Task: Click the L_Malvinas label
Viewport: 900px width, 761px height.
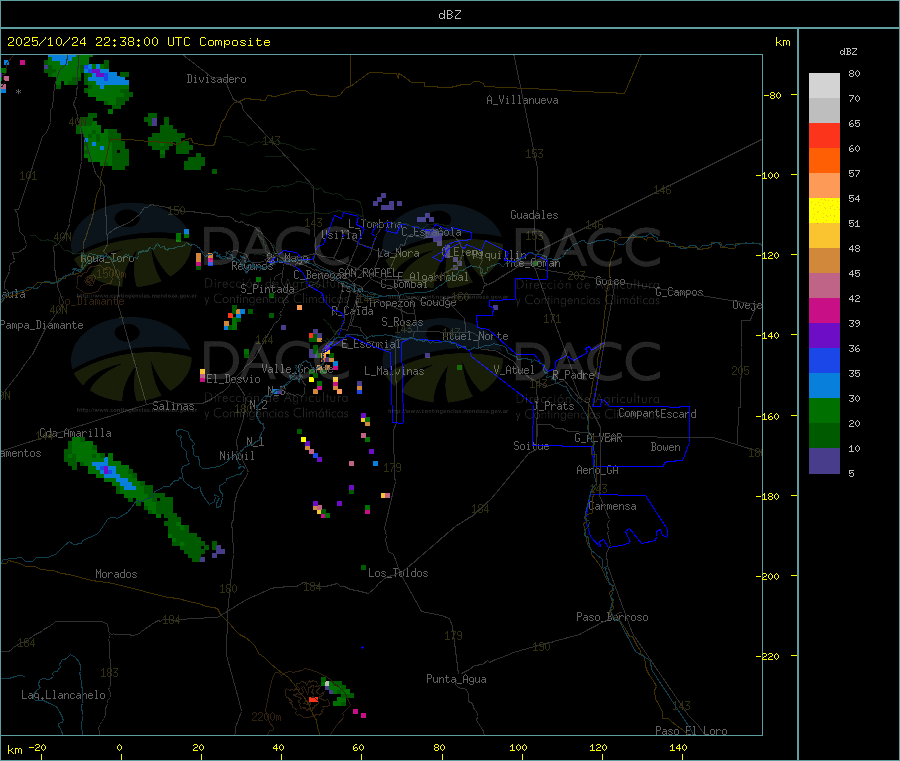Action: coord(394,371)
